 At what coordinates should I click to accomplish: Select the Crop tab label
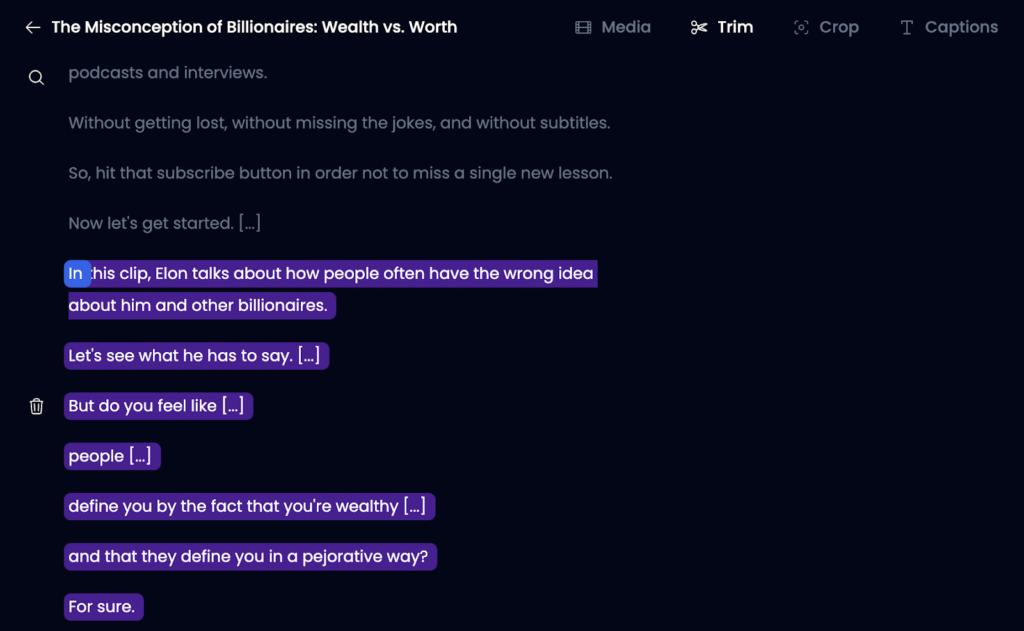[838, 28]
